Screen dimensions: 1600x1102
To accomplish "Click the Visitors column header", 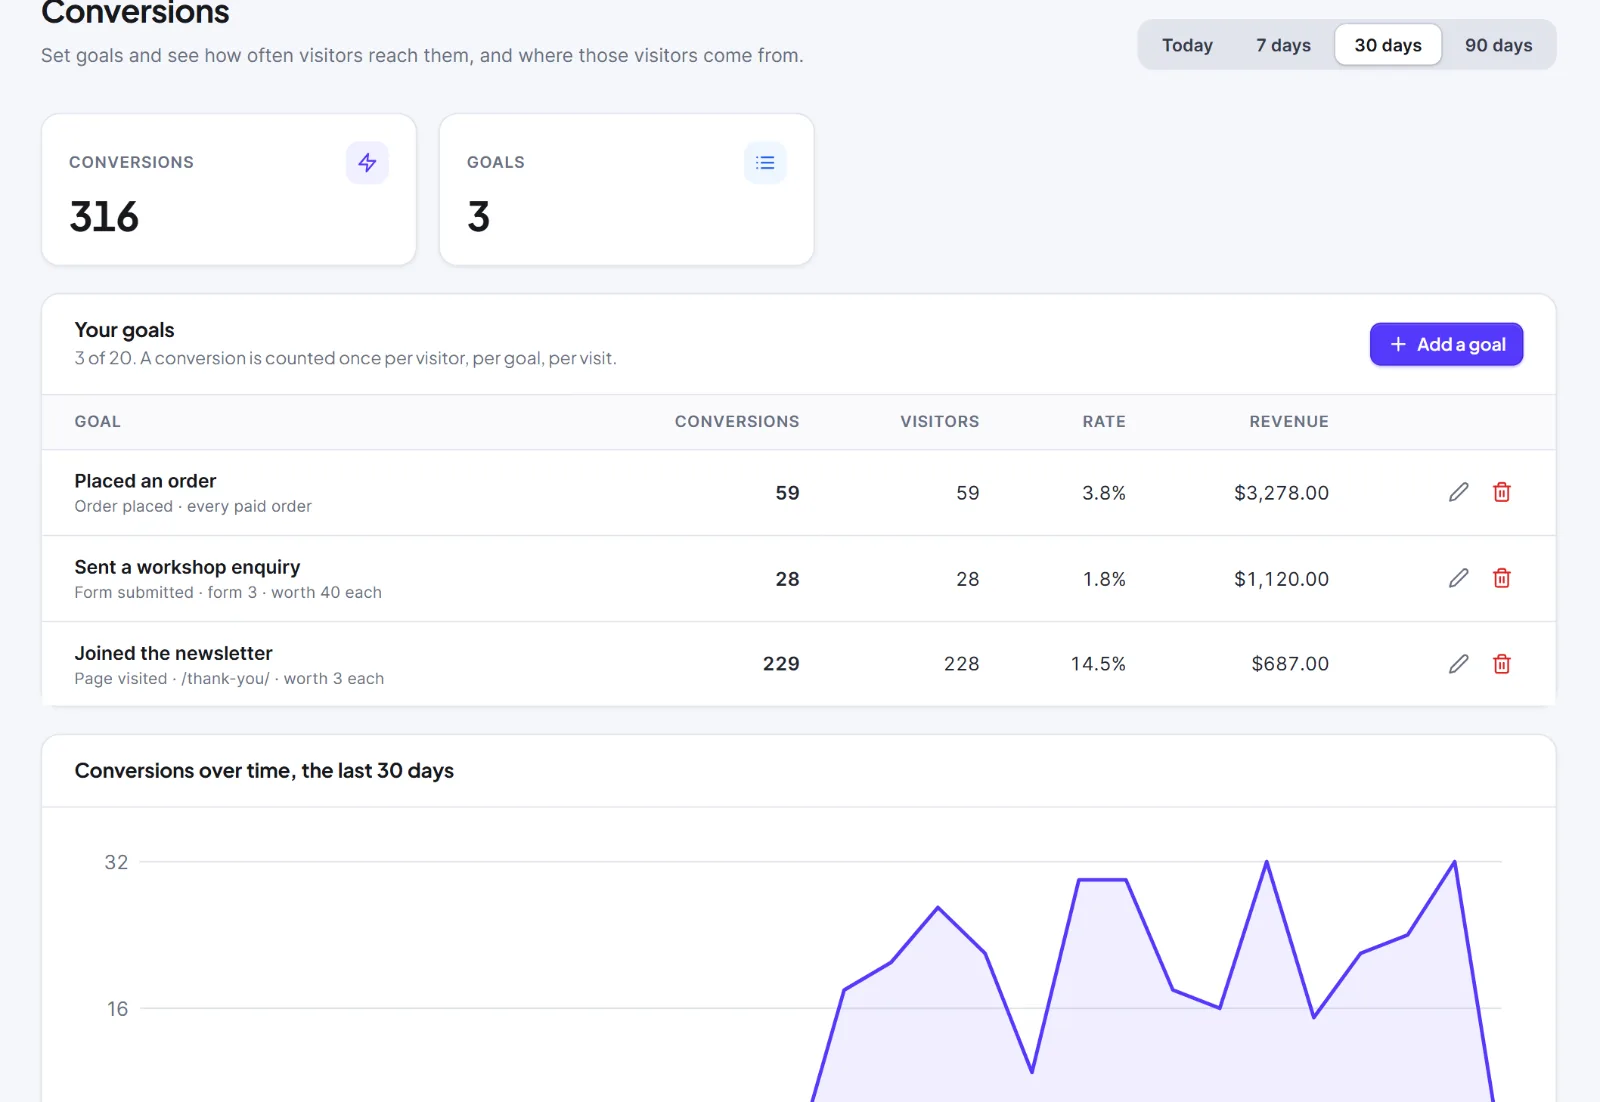I will coord(940,422).
